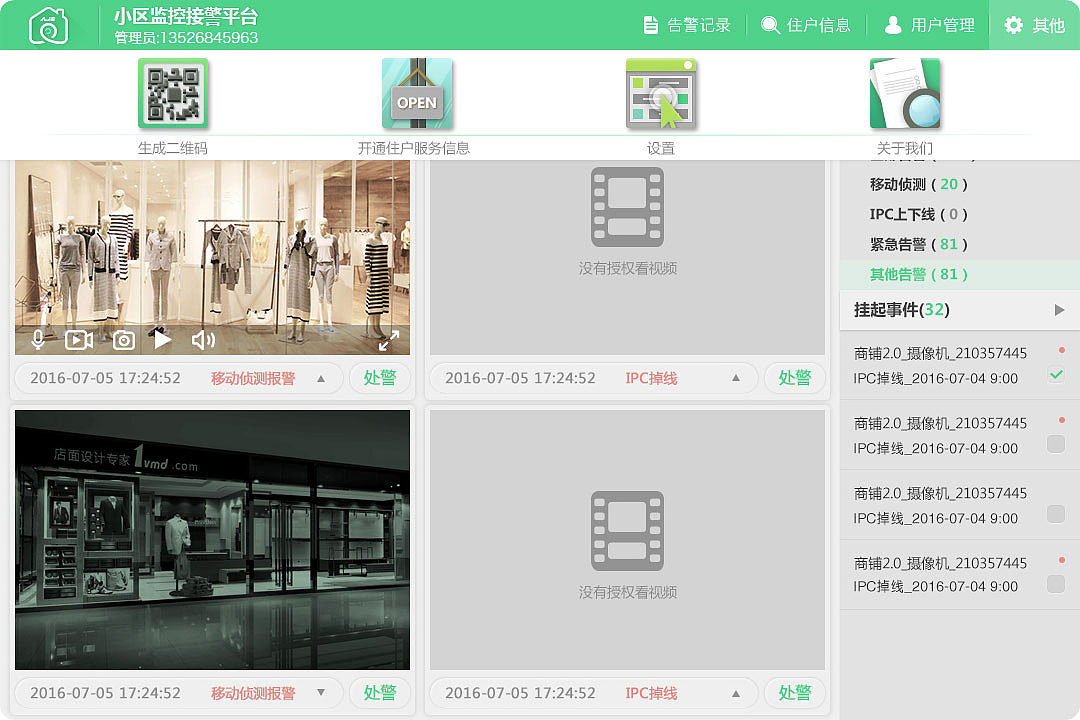1080x720 pixels.
Task: Select the third 商铺2.0_摄像机 suspended event
Action: click(x=959, y=505)
